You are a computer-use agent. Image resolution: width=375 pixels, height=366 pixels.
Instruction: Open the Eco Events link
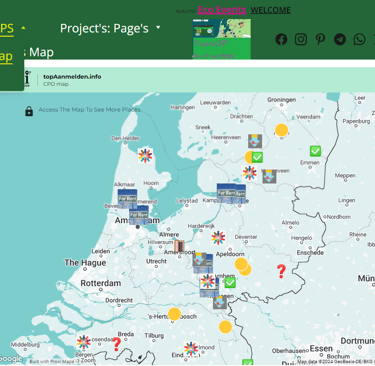[222, 10]
